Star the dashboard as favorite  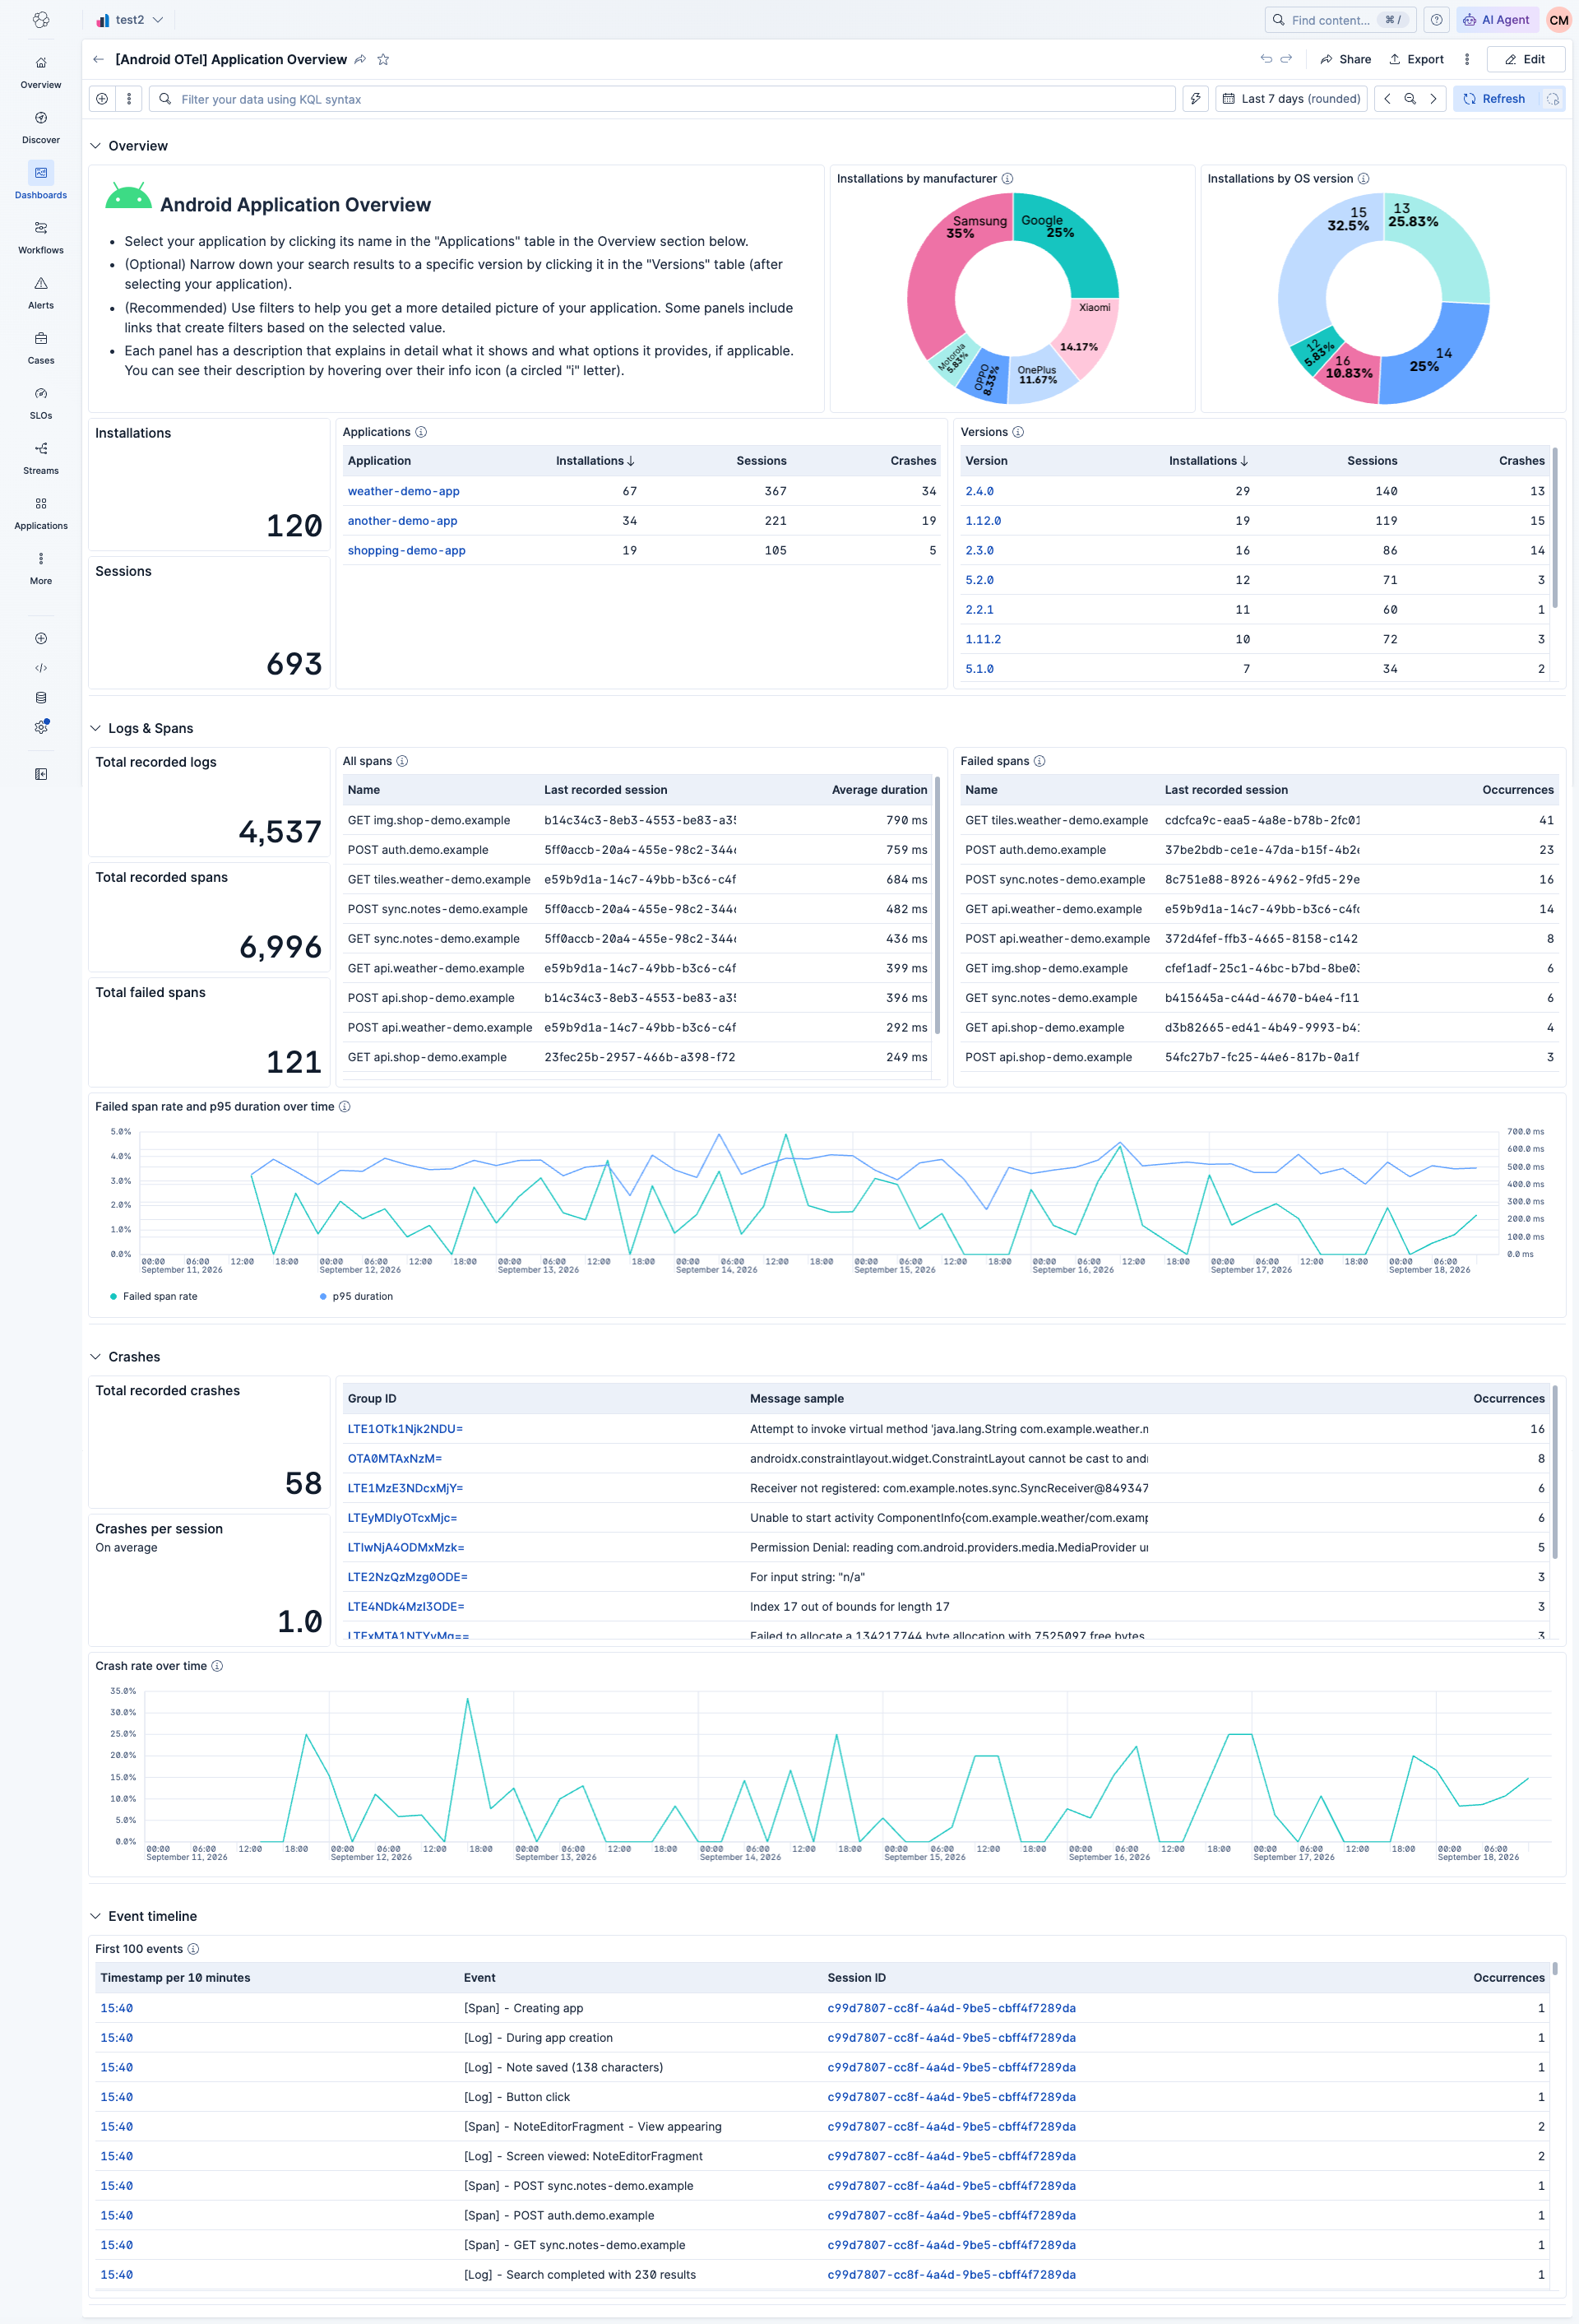(383, 60)
